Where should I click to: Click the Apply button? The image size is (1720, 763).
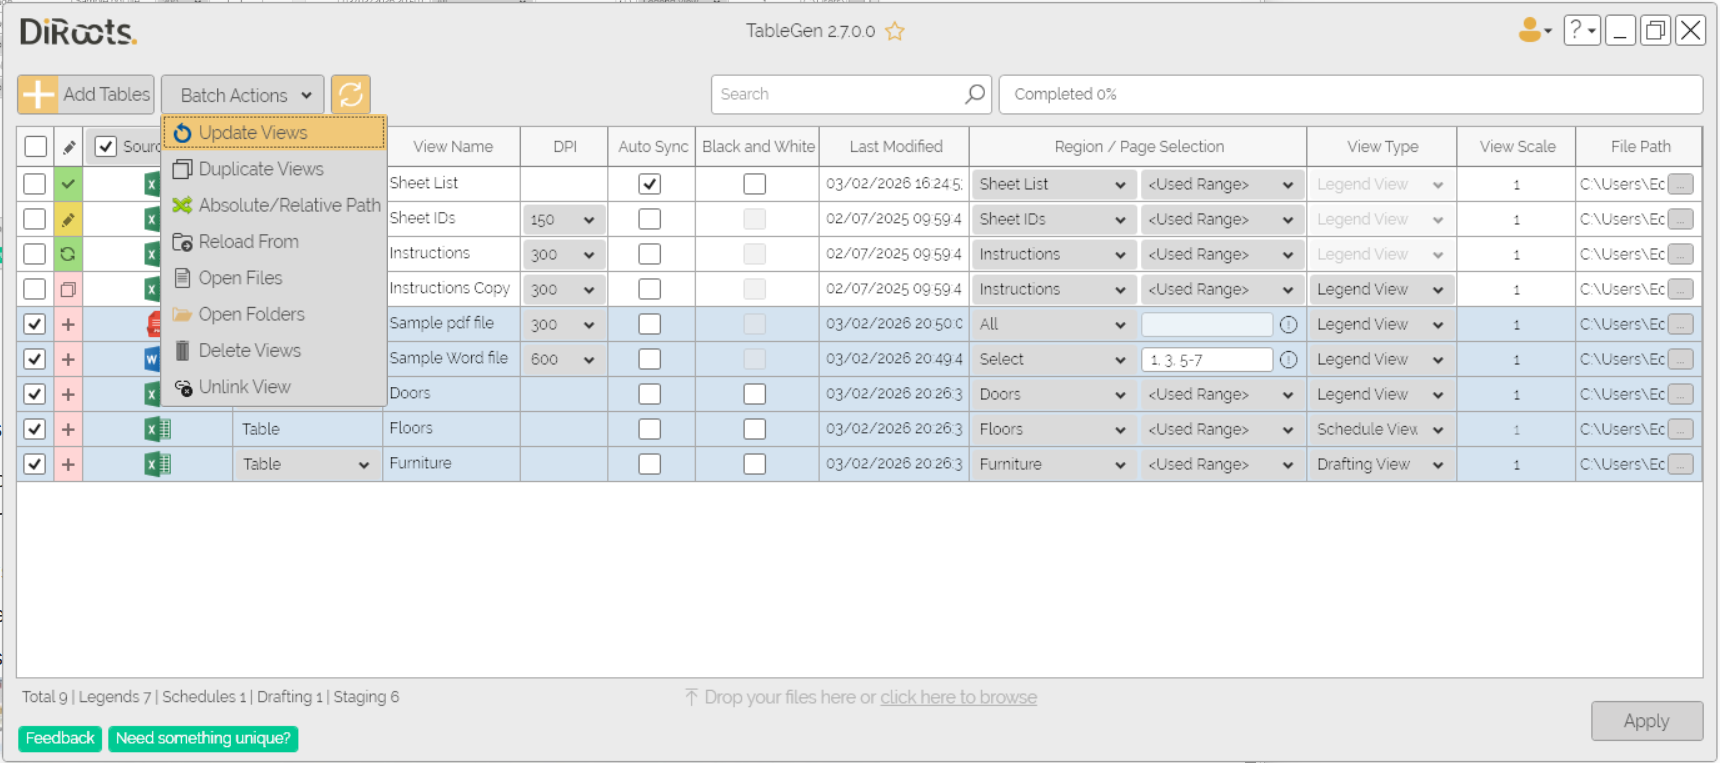tap(1646, 721)
